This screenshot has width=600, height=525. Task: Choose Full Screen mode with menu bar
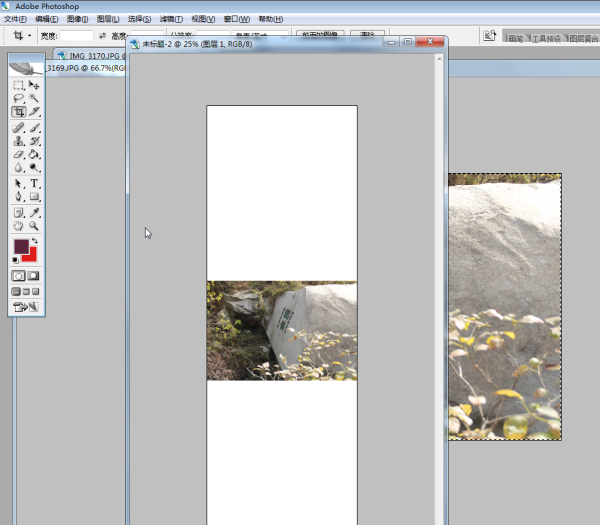(26, 292)
